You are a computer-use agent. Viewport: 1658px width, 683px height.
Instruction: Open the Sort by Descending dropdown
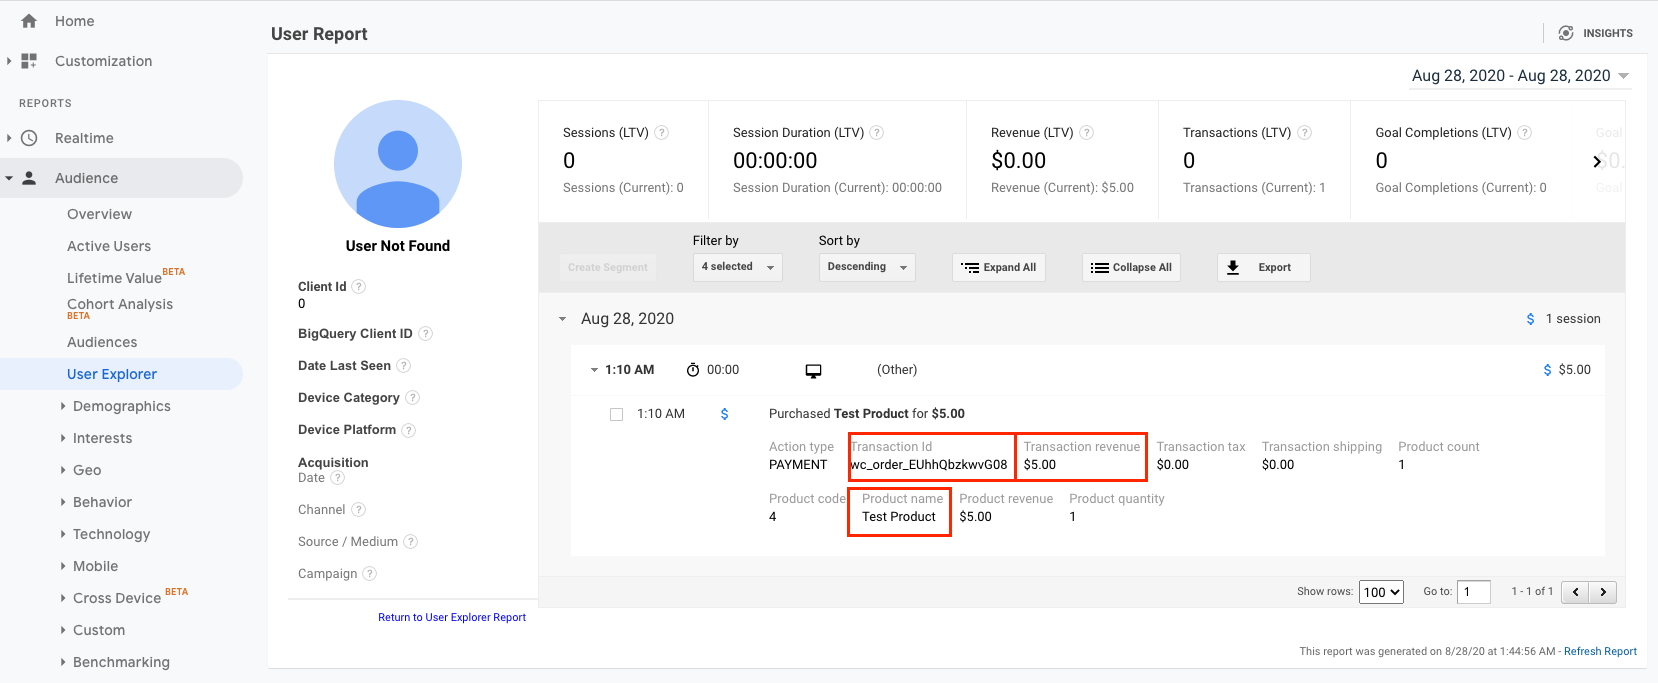(866, 267)
